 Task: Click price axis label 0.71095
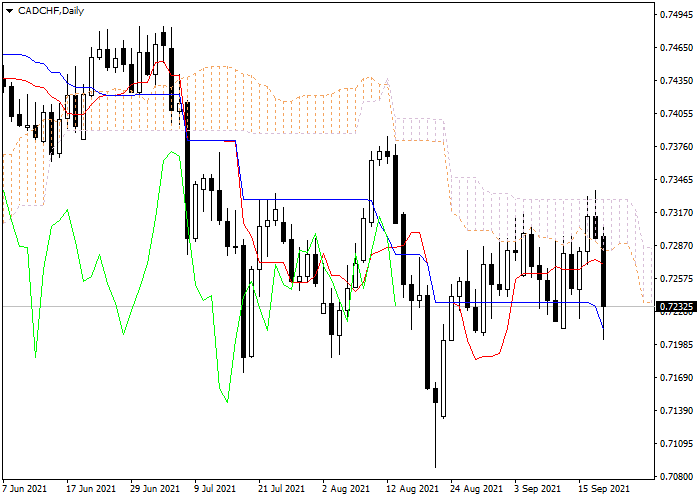[676, 444]
